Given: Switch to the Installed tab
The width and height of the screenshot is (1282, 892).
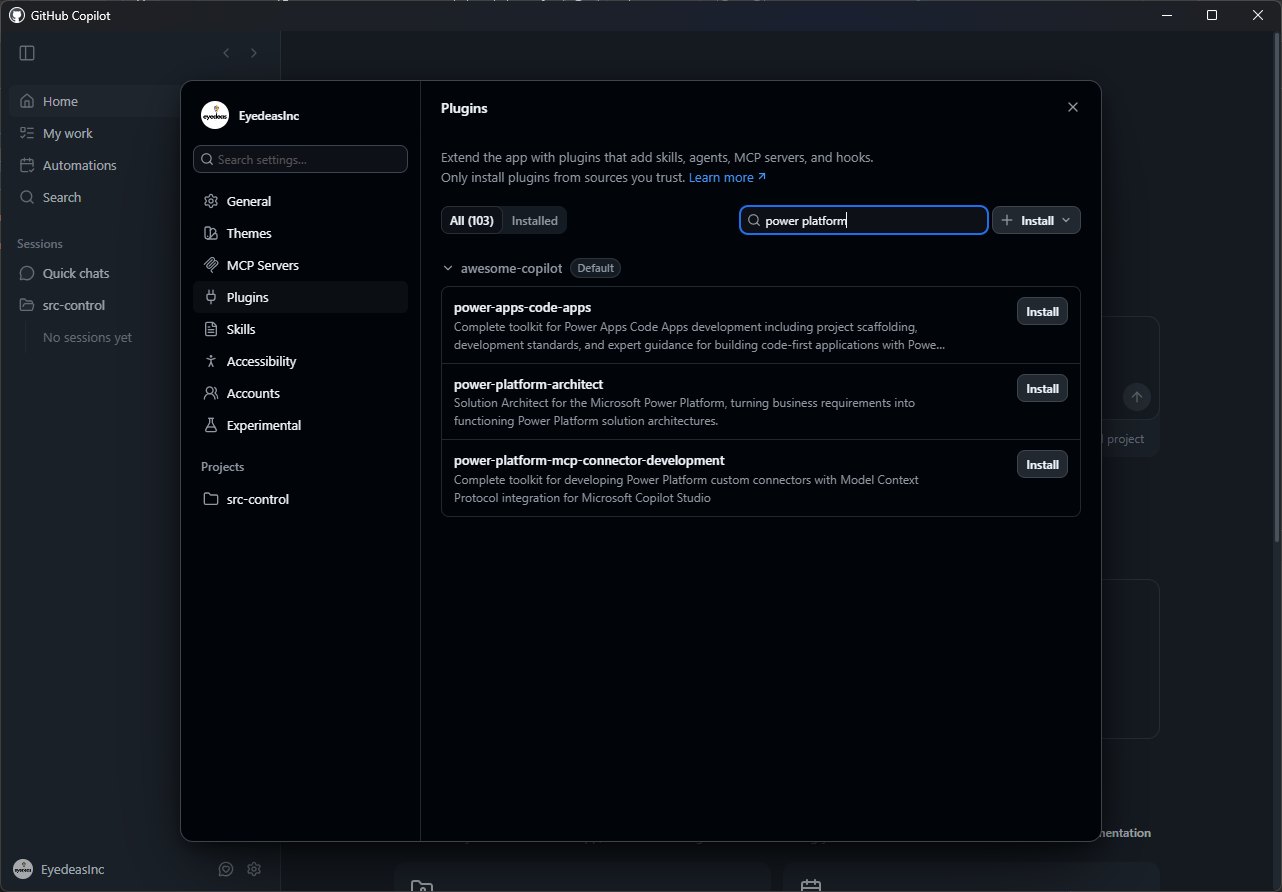Looking at the screenshot, I should [535, 220].
